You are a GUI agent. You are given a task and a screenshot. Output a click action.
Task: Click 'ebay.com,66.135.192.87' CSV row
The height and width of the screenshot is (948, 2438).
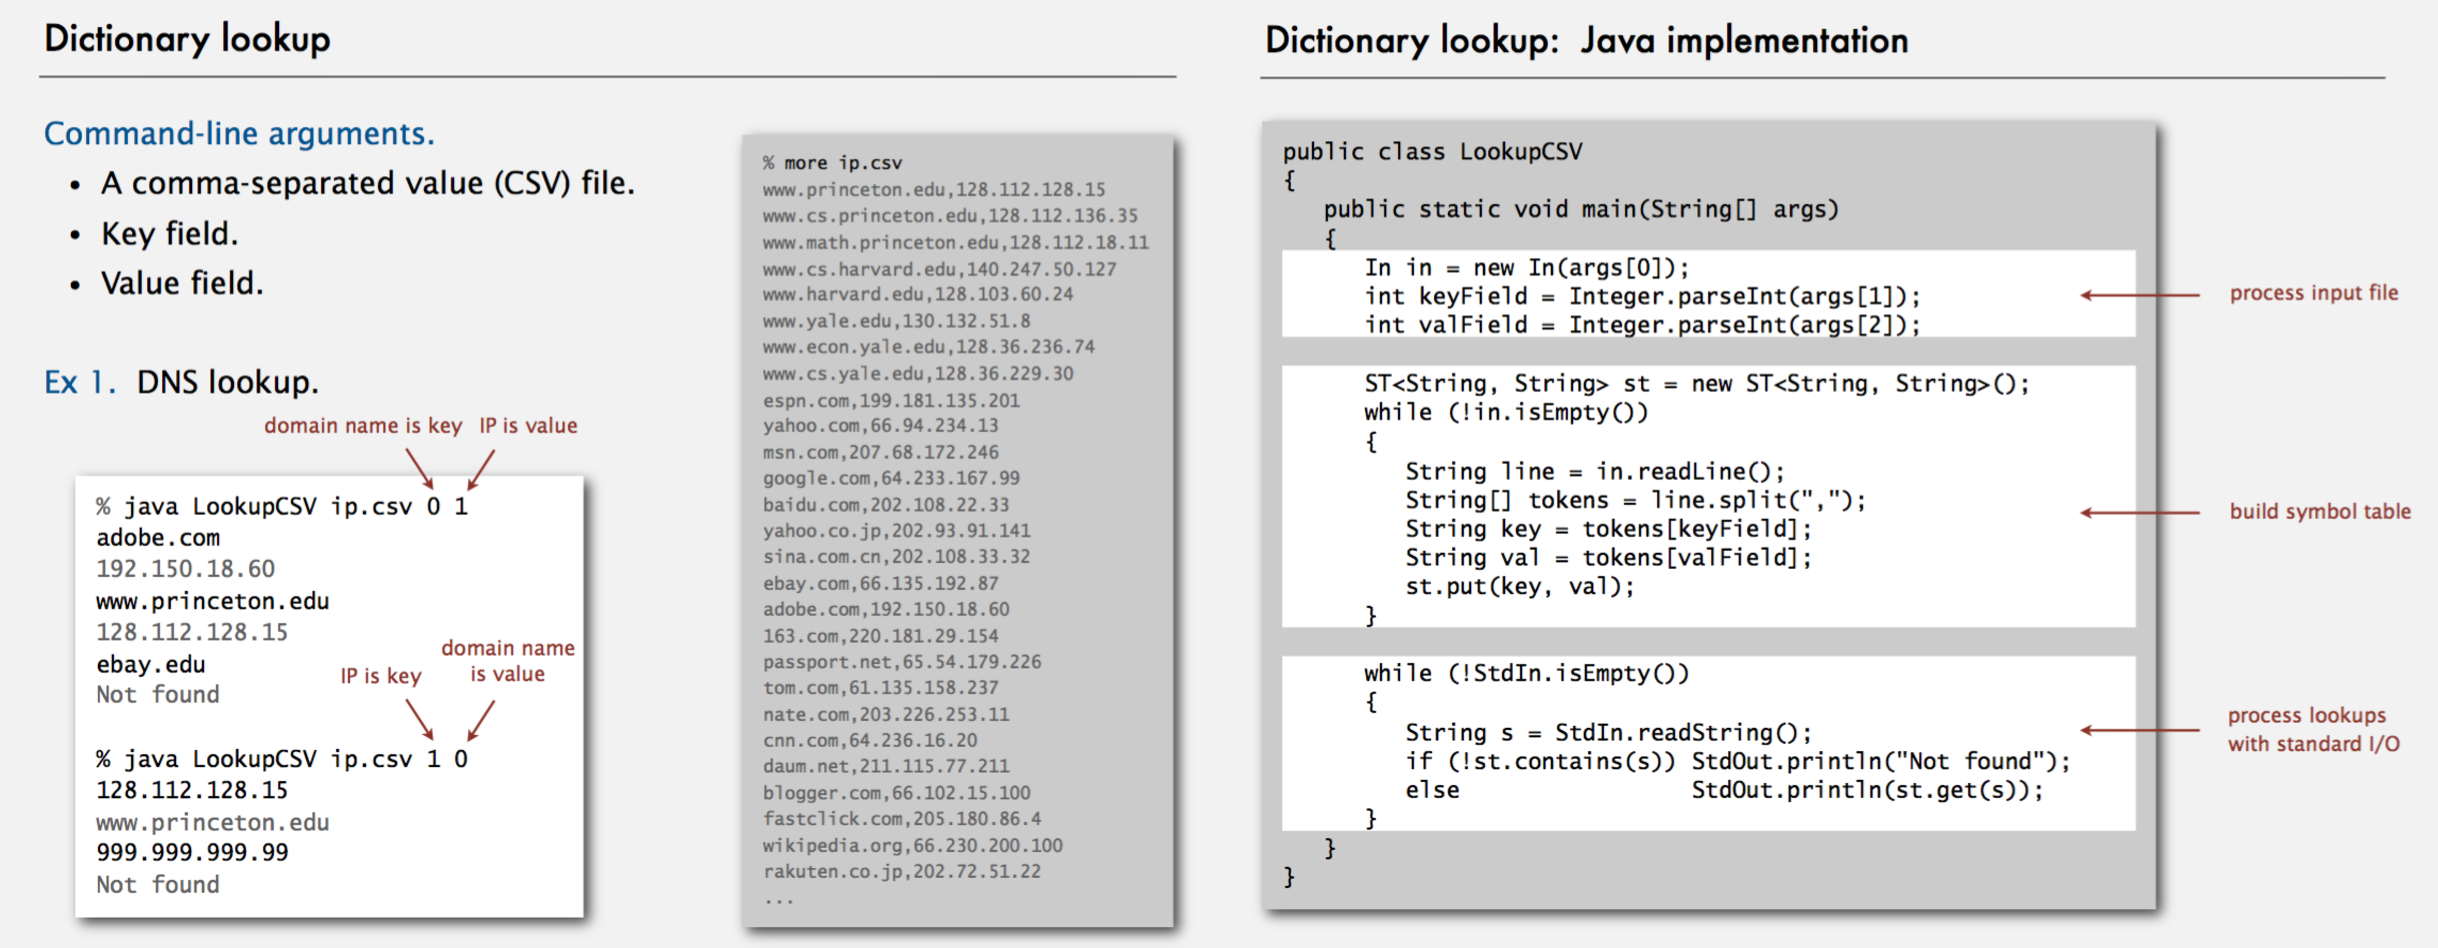point(880,583)
